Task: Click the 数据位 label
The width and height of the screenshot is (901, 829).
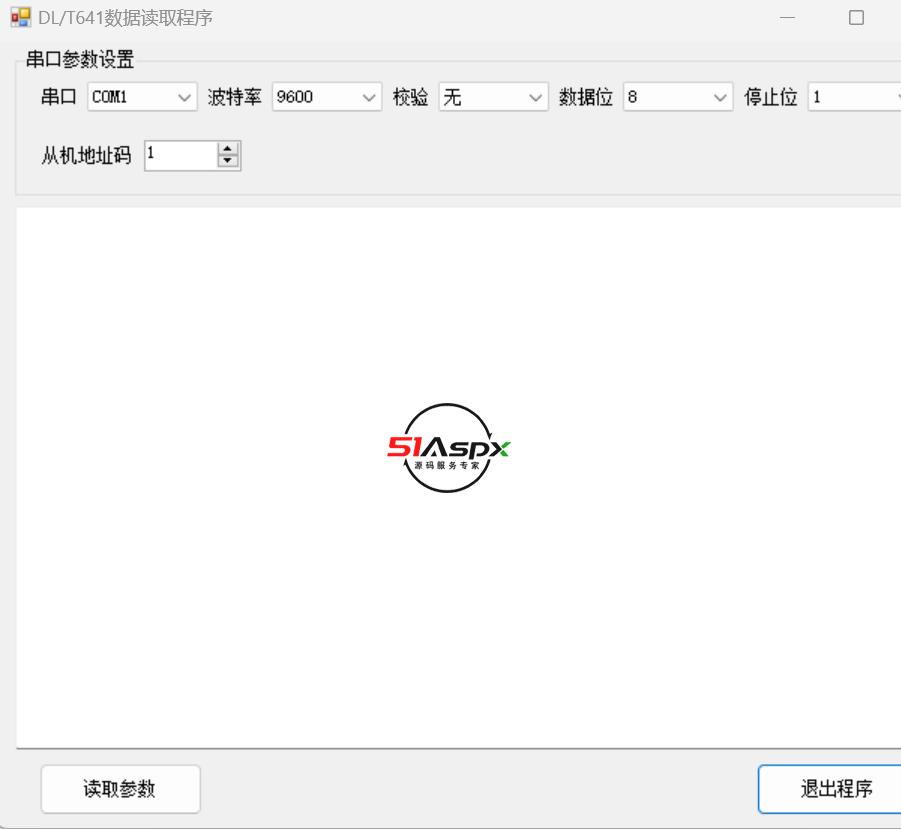Action: click(x=586, y=97)
